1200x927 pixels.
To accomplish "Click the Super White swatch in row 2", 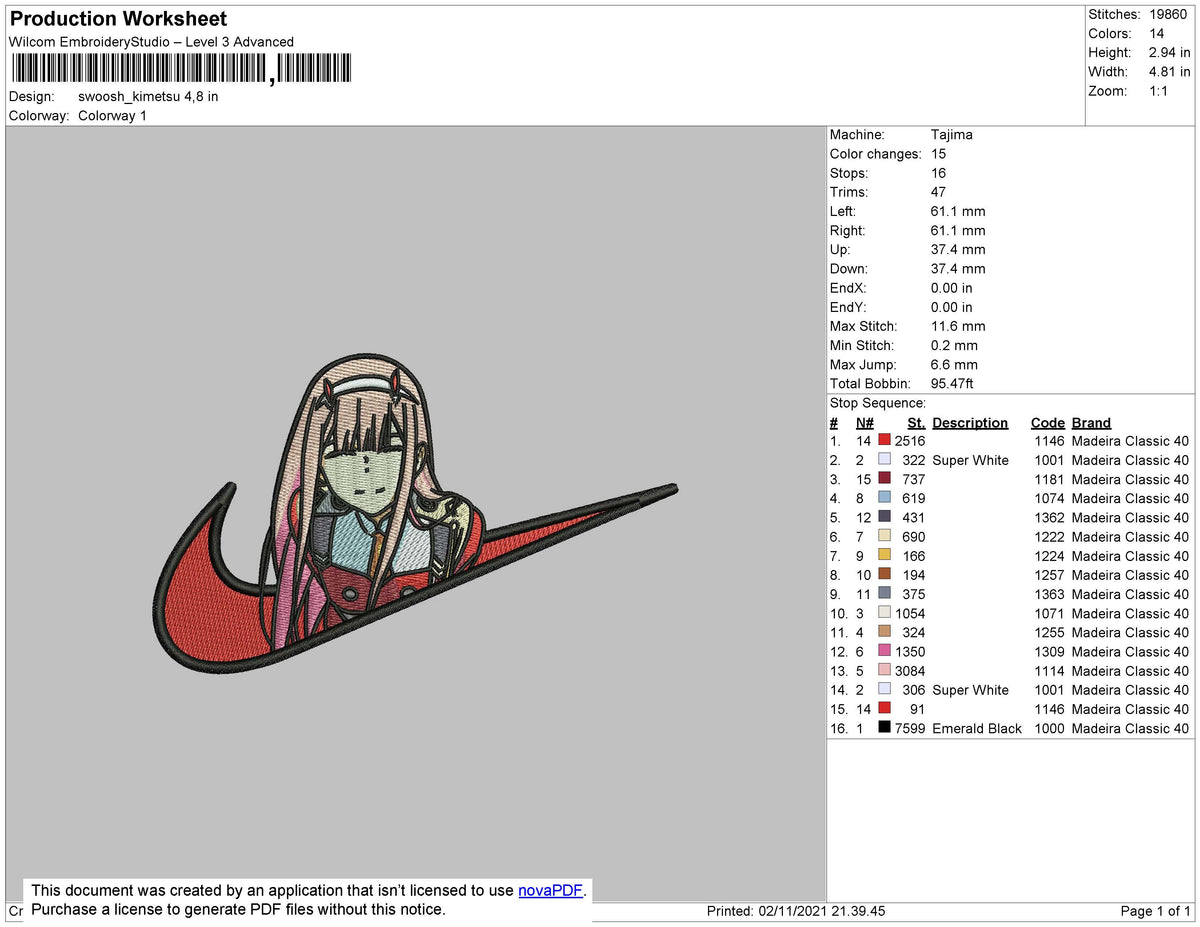I will (x=884, y=460).
